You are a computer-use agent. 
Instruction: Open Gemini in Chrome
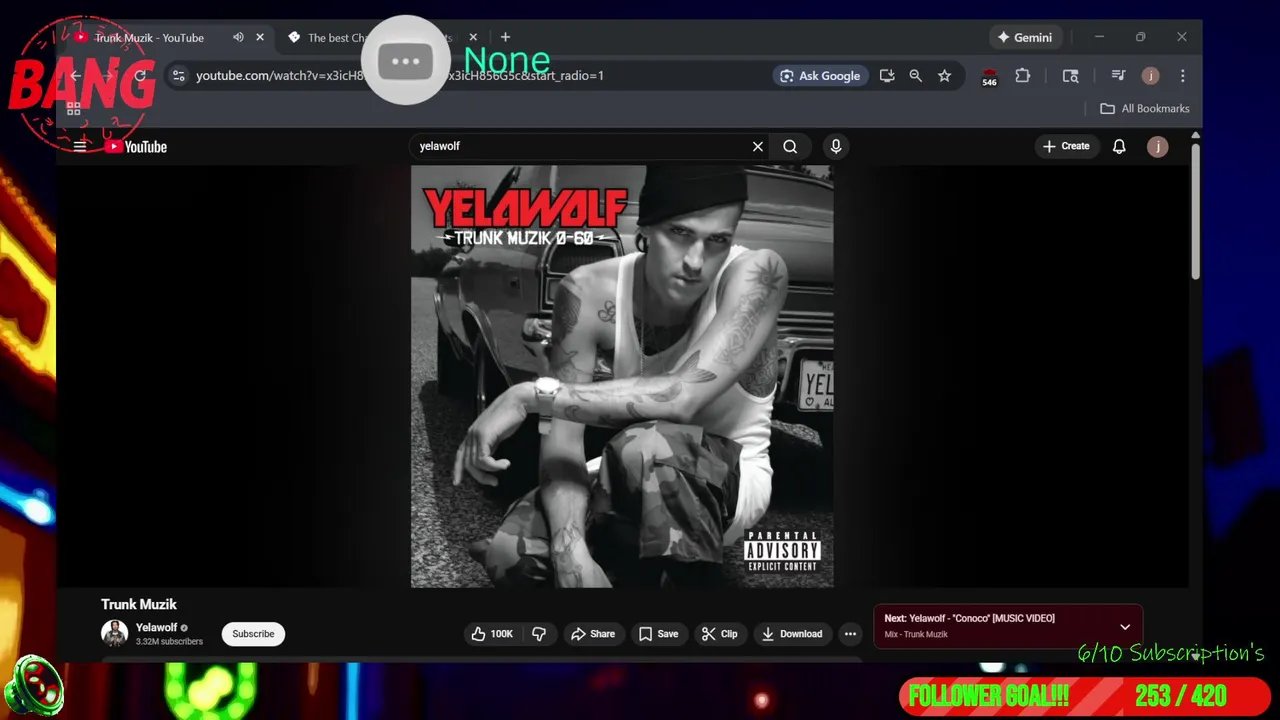[x=1024, y=38]
